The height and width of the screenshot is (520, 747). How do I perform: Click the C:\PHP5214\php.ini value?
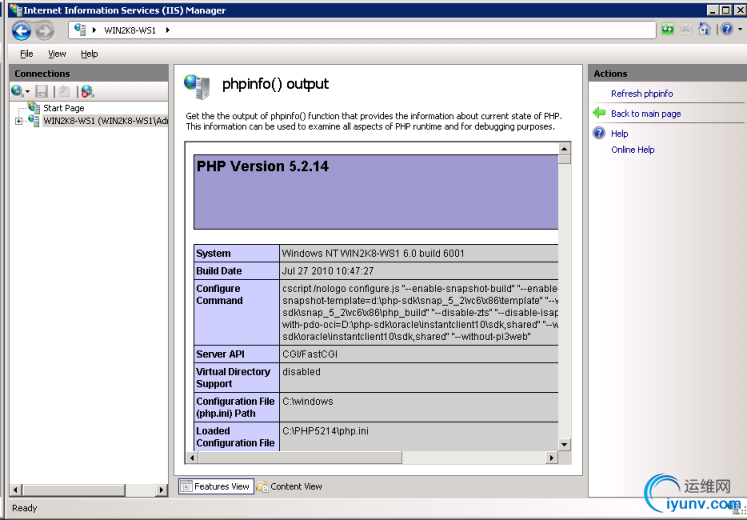(x=325, y=431)
